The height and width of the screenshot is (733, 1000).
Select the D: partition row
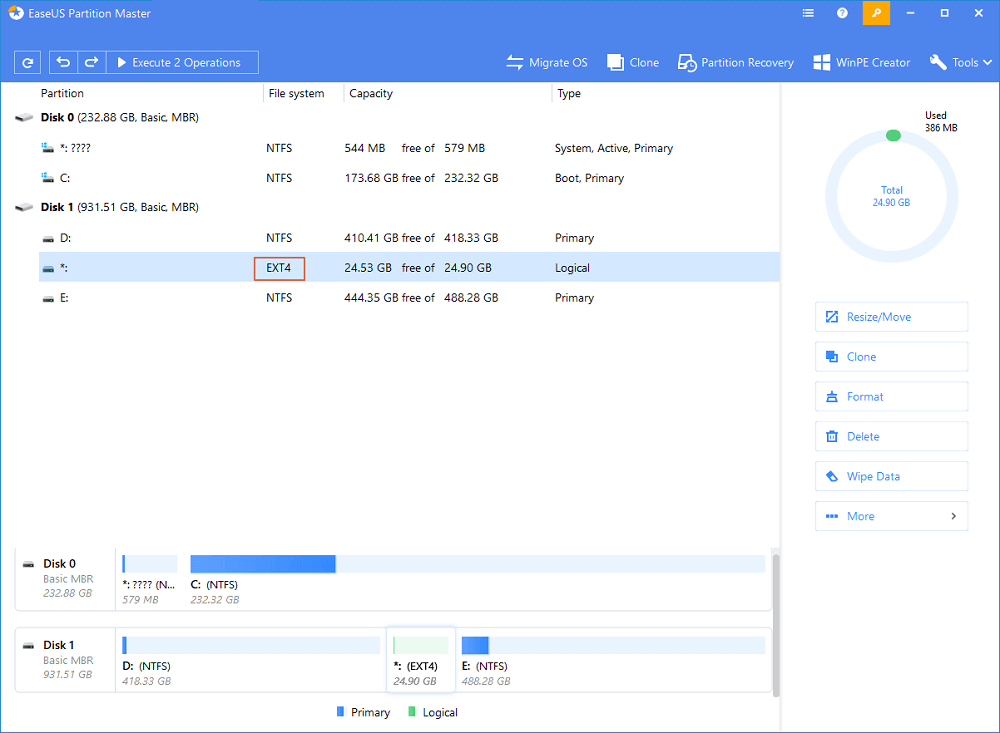pyautogui.click(x=409, y=238)
